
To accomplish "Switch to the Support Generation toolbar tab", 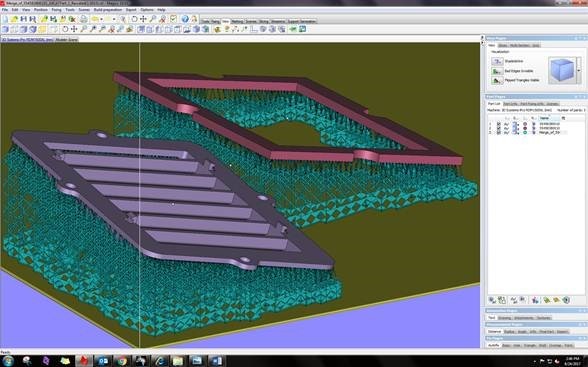I will pos(302,21).
